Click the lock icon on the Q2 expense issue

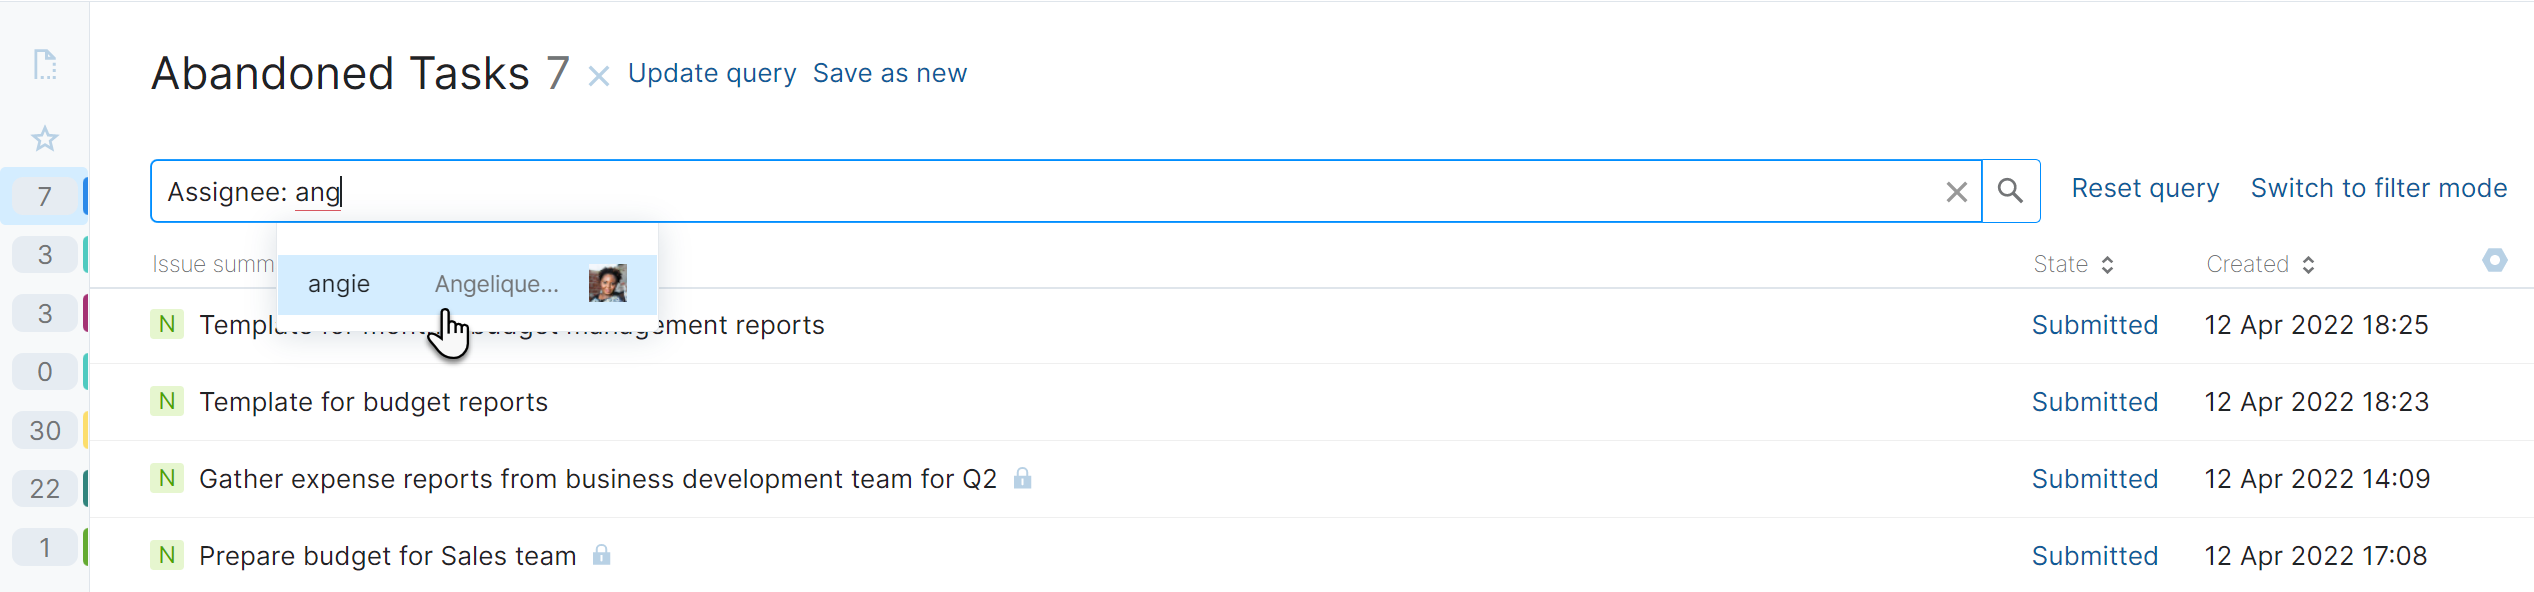click(x=1023, y=478)
